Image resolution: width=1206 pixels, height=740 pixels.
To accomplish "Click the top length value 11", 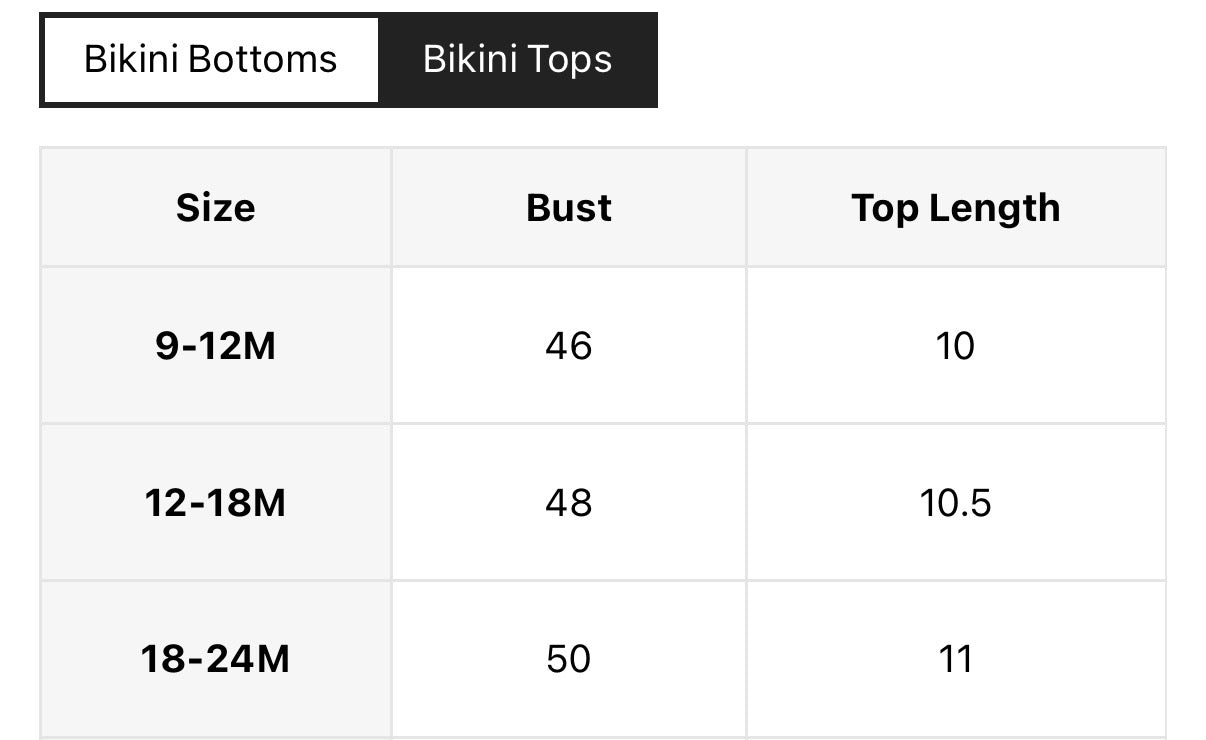I will pos(955,659).
